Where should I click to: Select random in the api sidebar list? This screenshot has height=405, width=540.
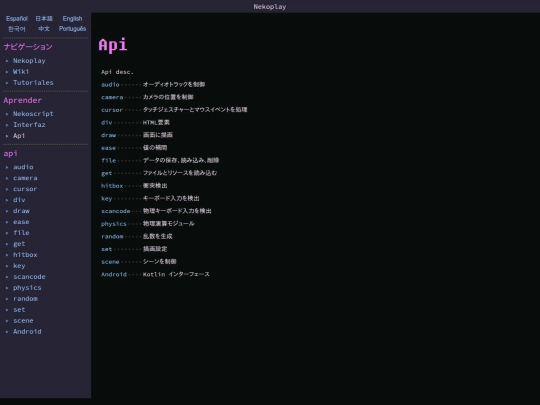(25, 299)
